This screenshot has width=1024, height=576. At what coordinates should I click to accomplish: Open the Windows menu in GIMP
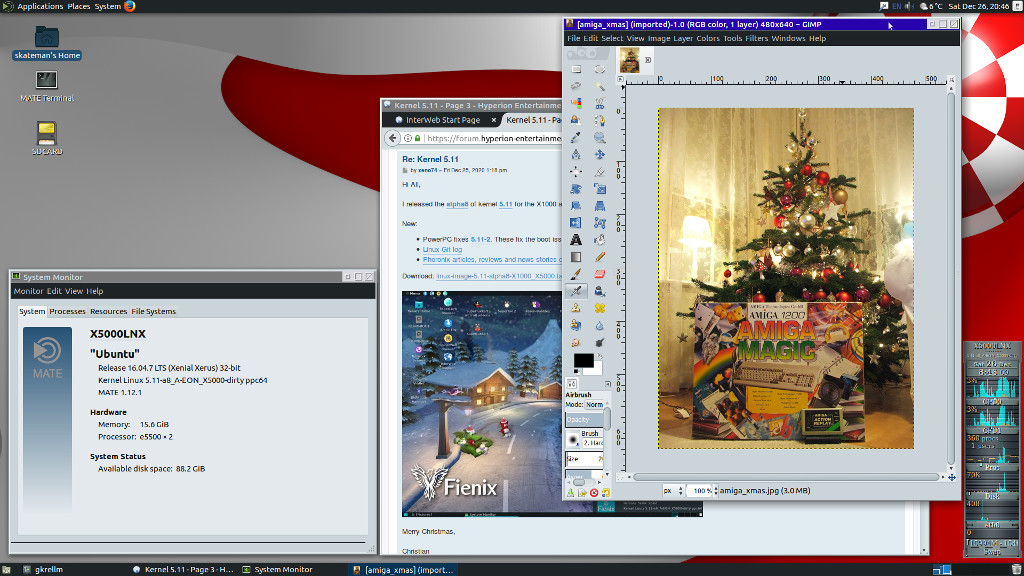point(788,39)
